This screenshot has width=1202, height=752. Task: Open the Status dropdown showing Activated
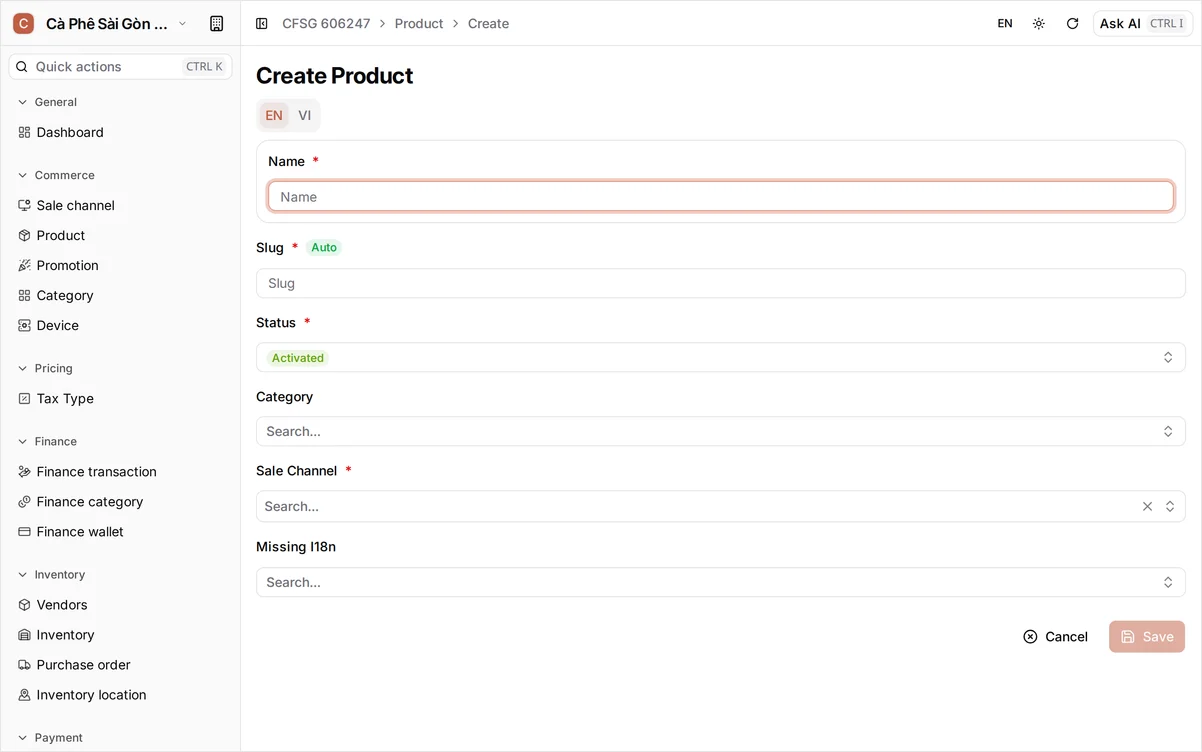(721, 357)
